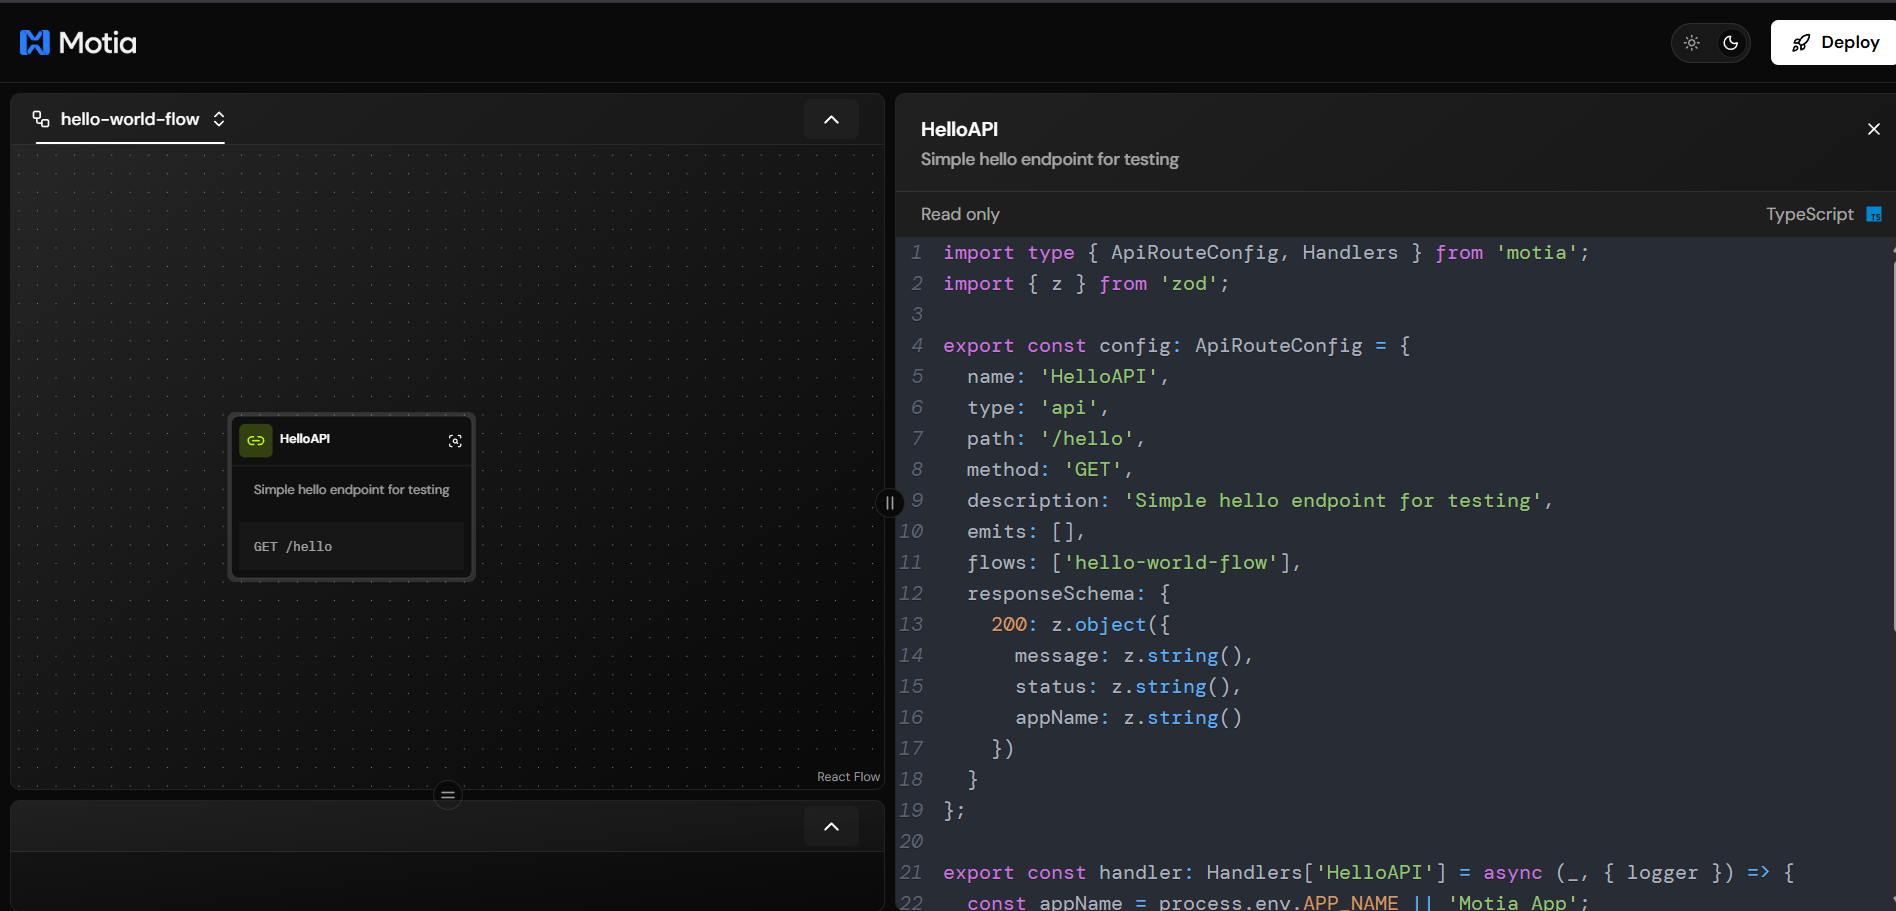Click the horizontal panel divider handle
The image size is (1896, 911).
point(448,795)
